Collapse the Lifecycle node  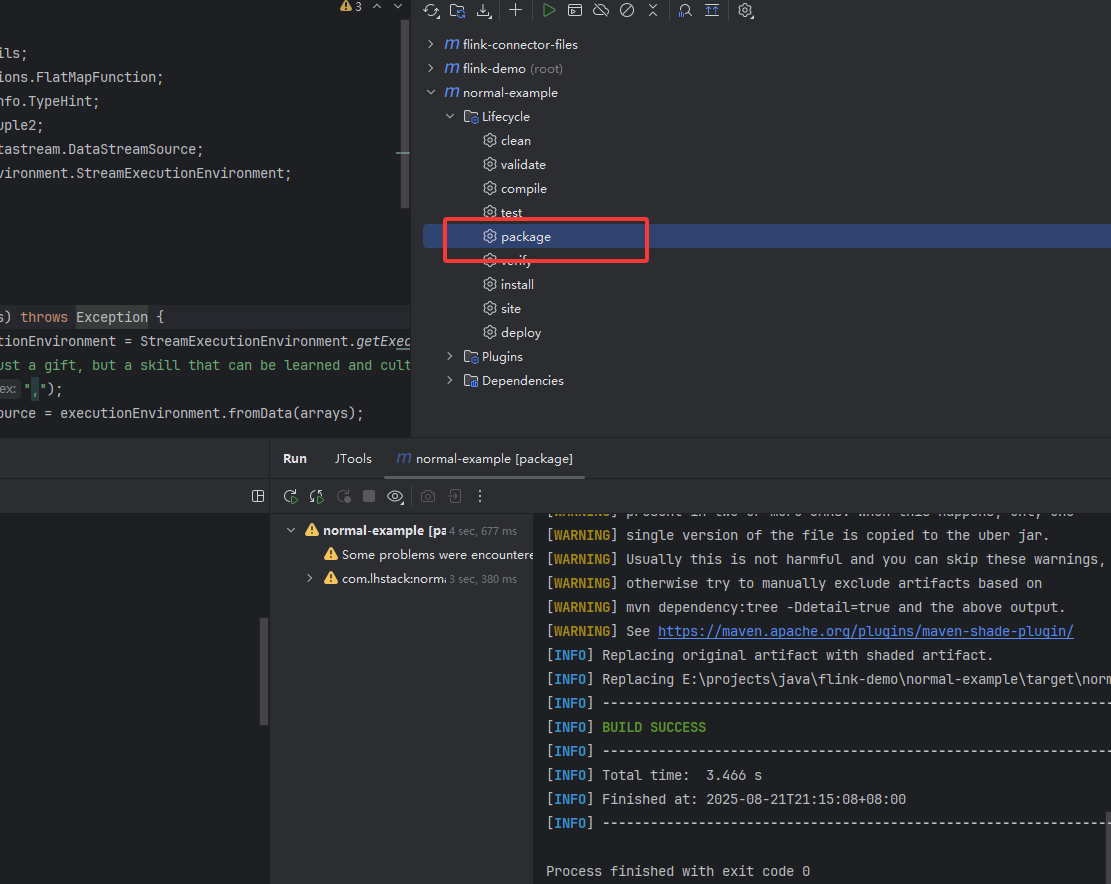450,116
